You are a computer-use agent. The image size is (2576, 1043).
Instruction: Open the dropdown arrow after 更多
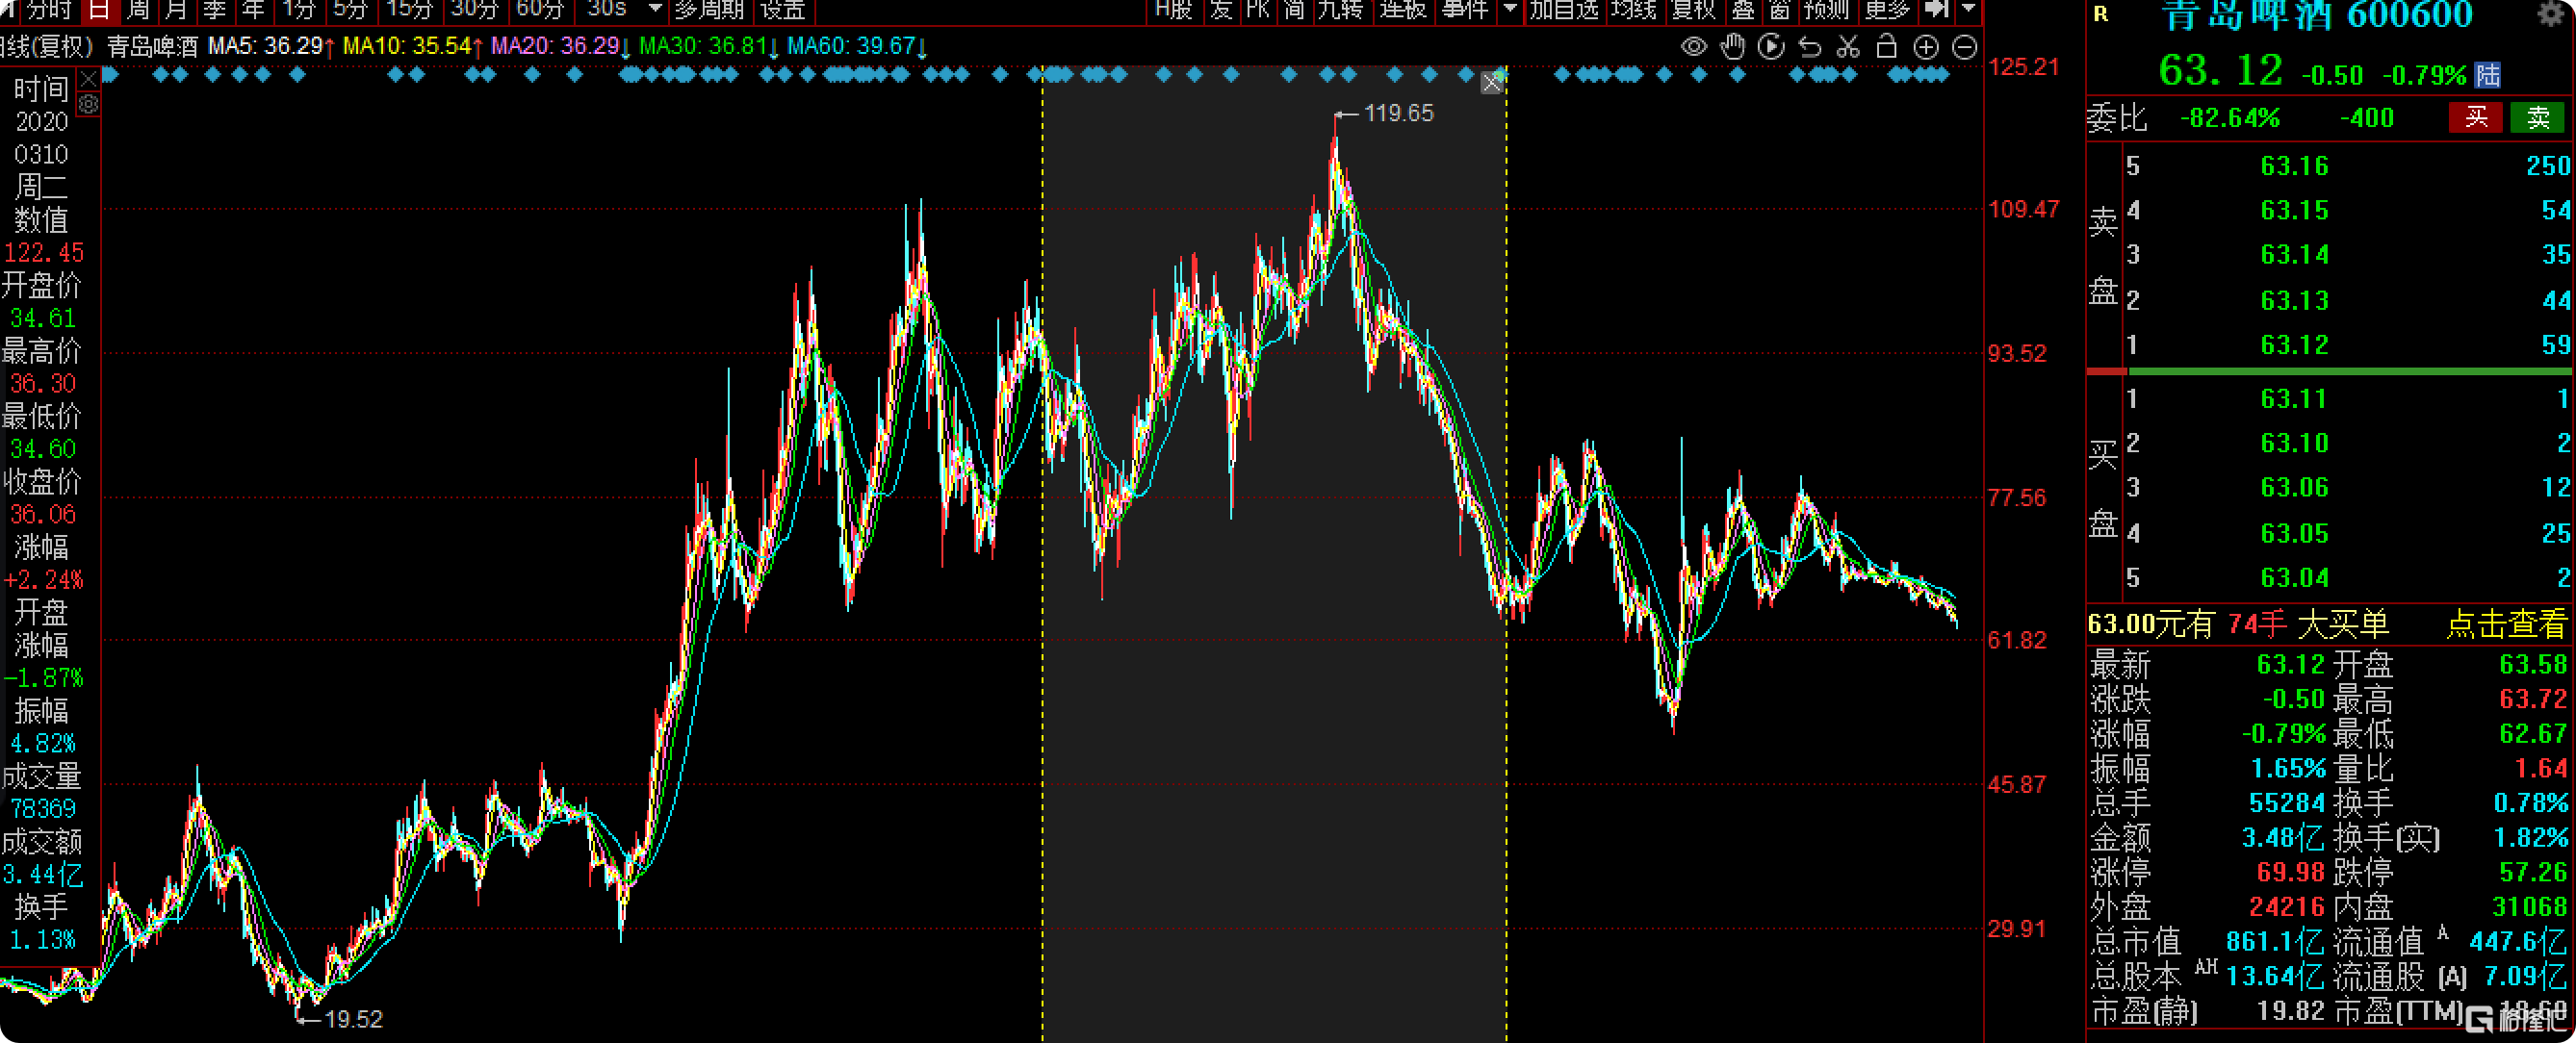(x=1968, y=9)
